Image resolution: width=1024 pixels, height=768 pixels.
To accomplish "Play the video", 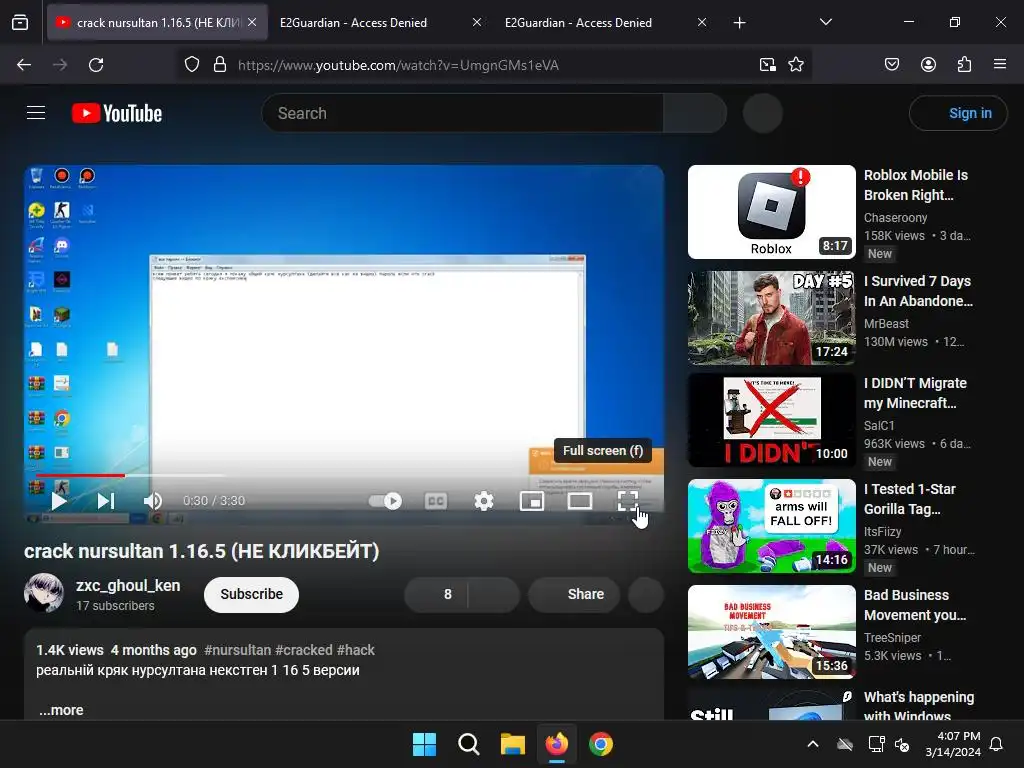I will point(59,501).
